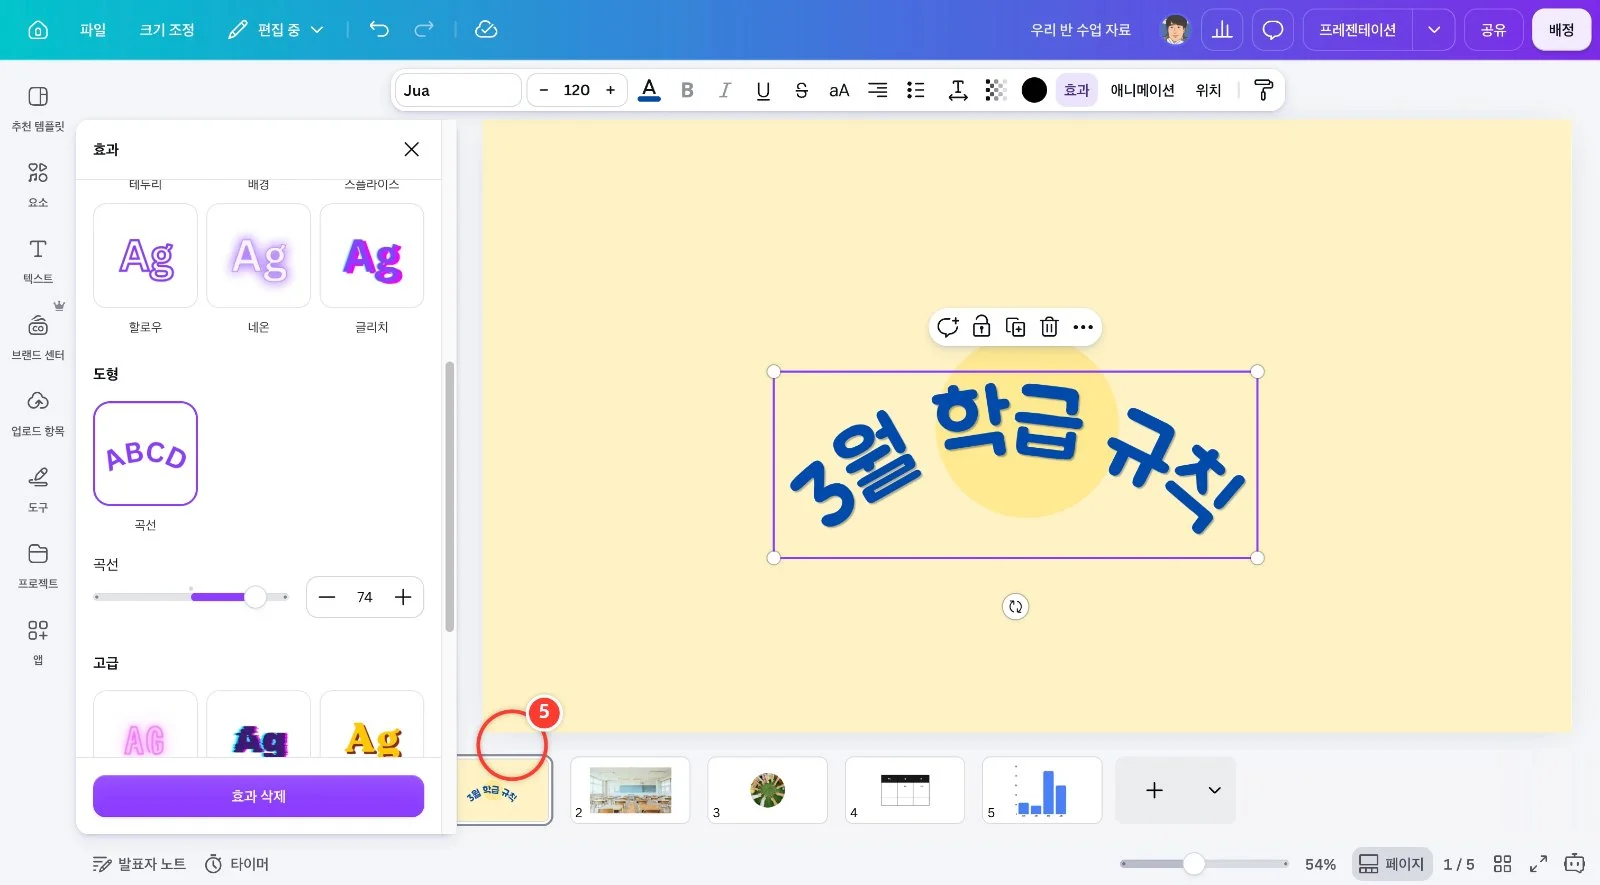Open the comments speech bubble

(x=1273, y=30)
